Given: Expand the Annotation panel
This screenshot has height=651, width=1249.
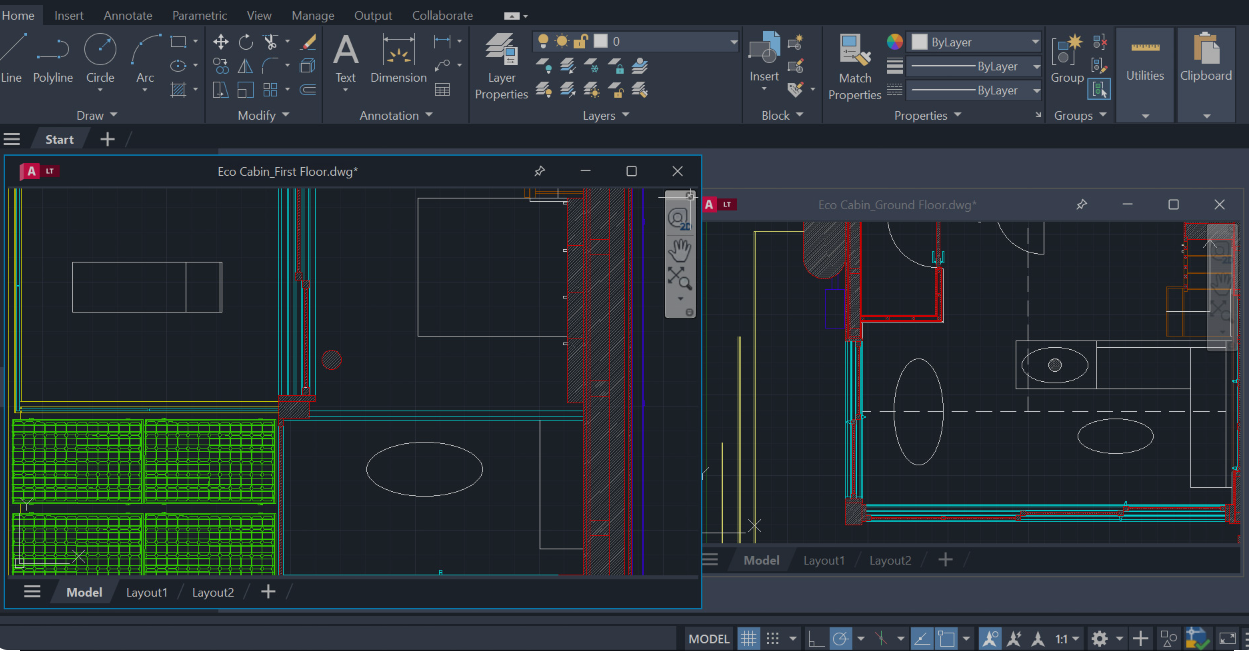Looking at the screenshot, I should (396, 115).
